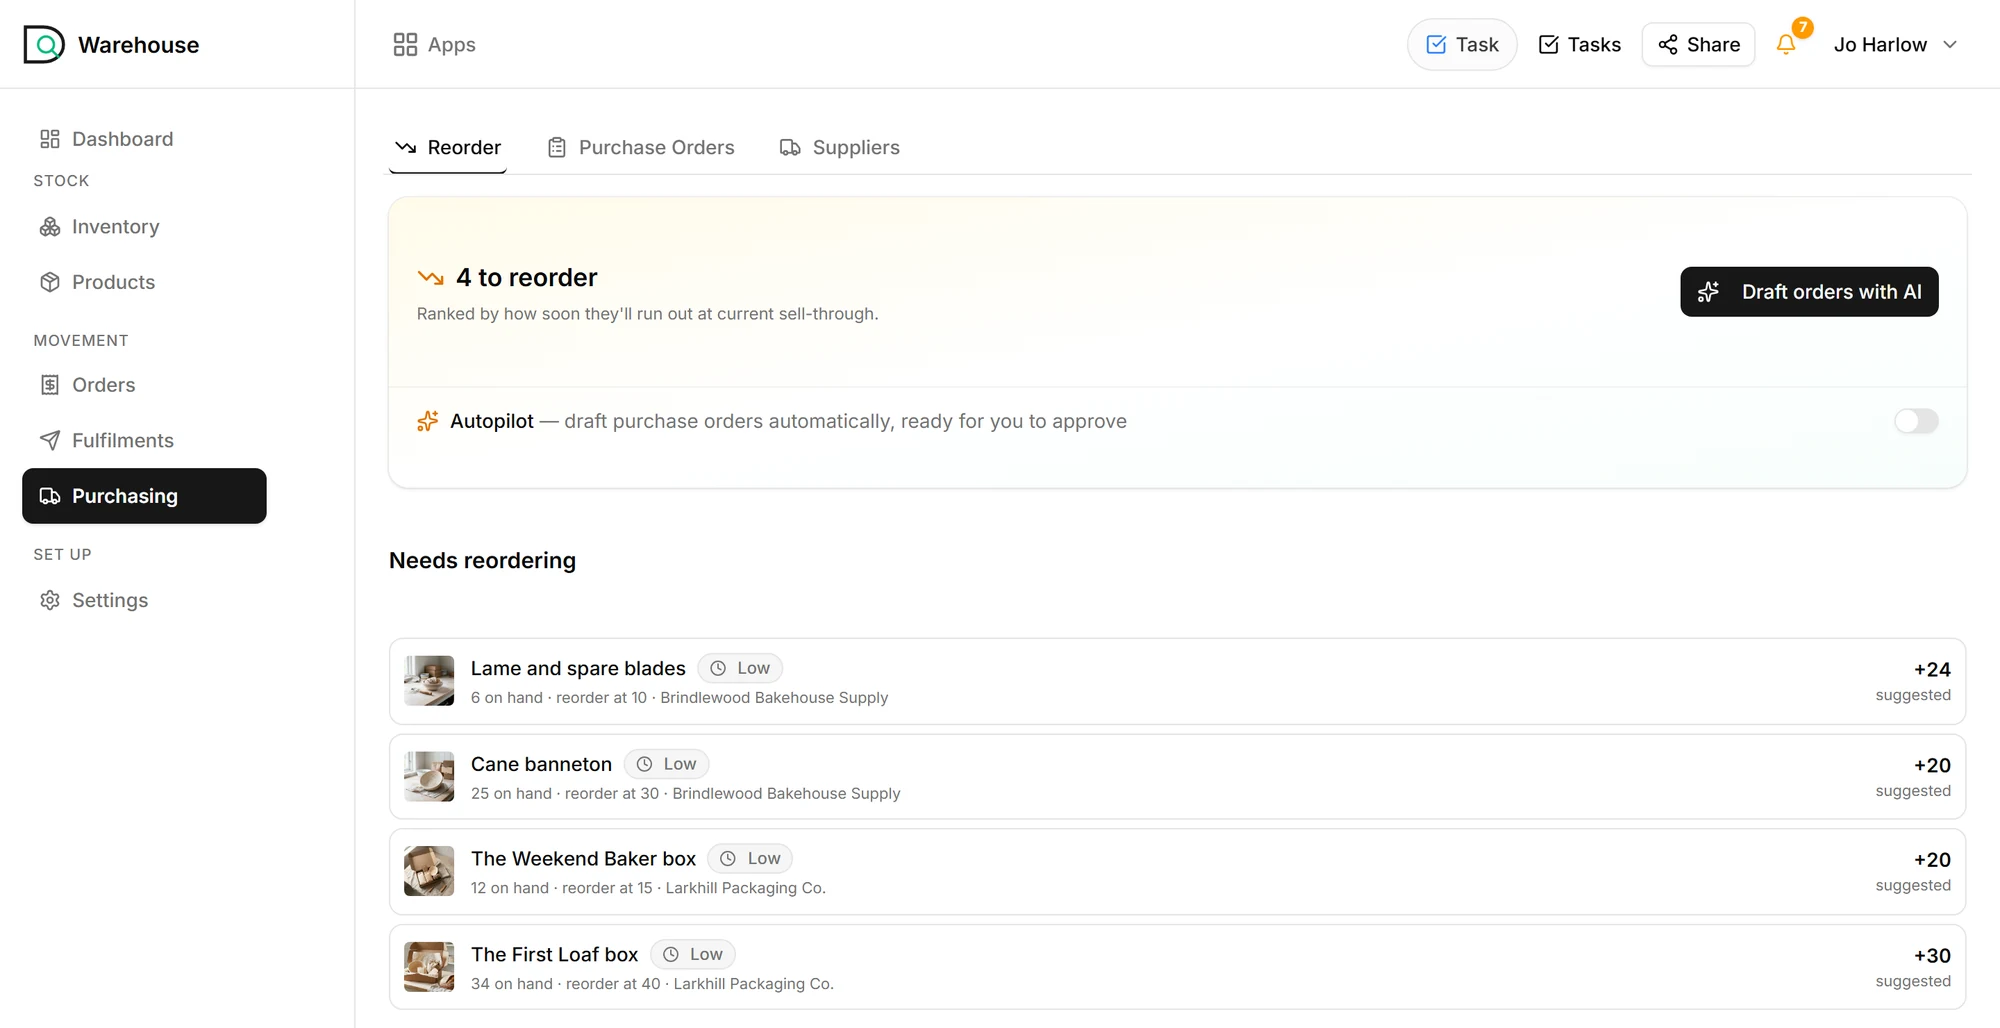Open the Tasks list button
This screenshot has width=2000, height=1028.
[1580, 45]
